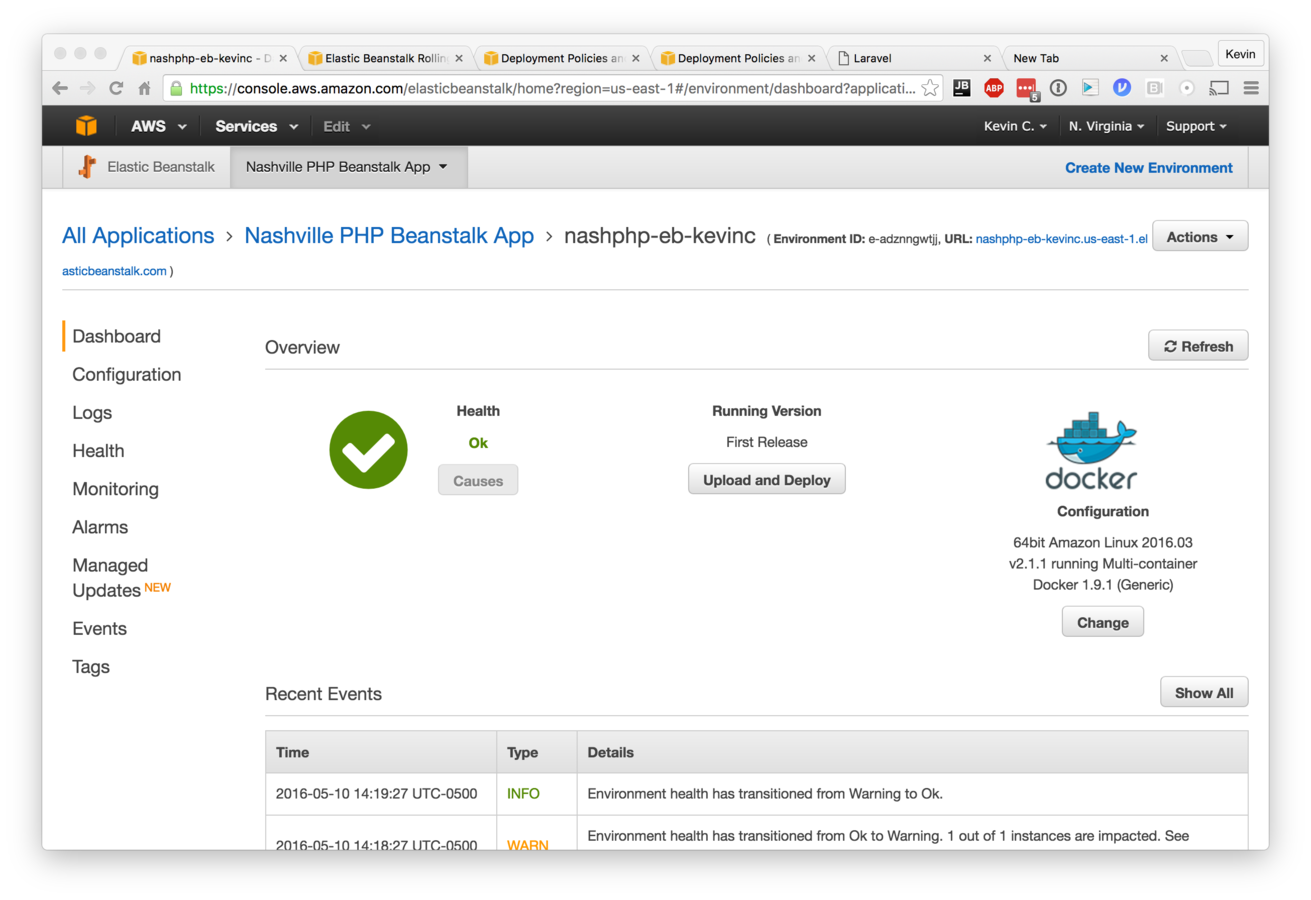
Task: Open Tags in the sidebar
Action: point(91,666)
